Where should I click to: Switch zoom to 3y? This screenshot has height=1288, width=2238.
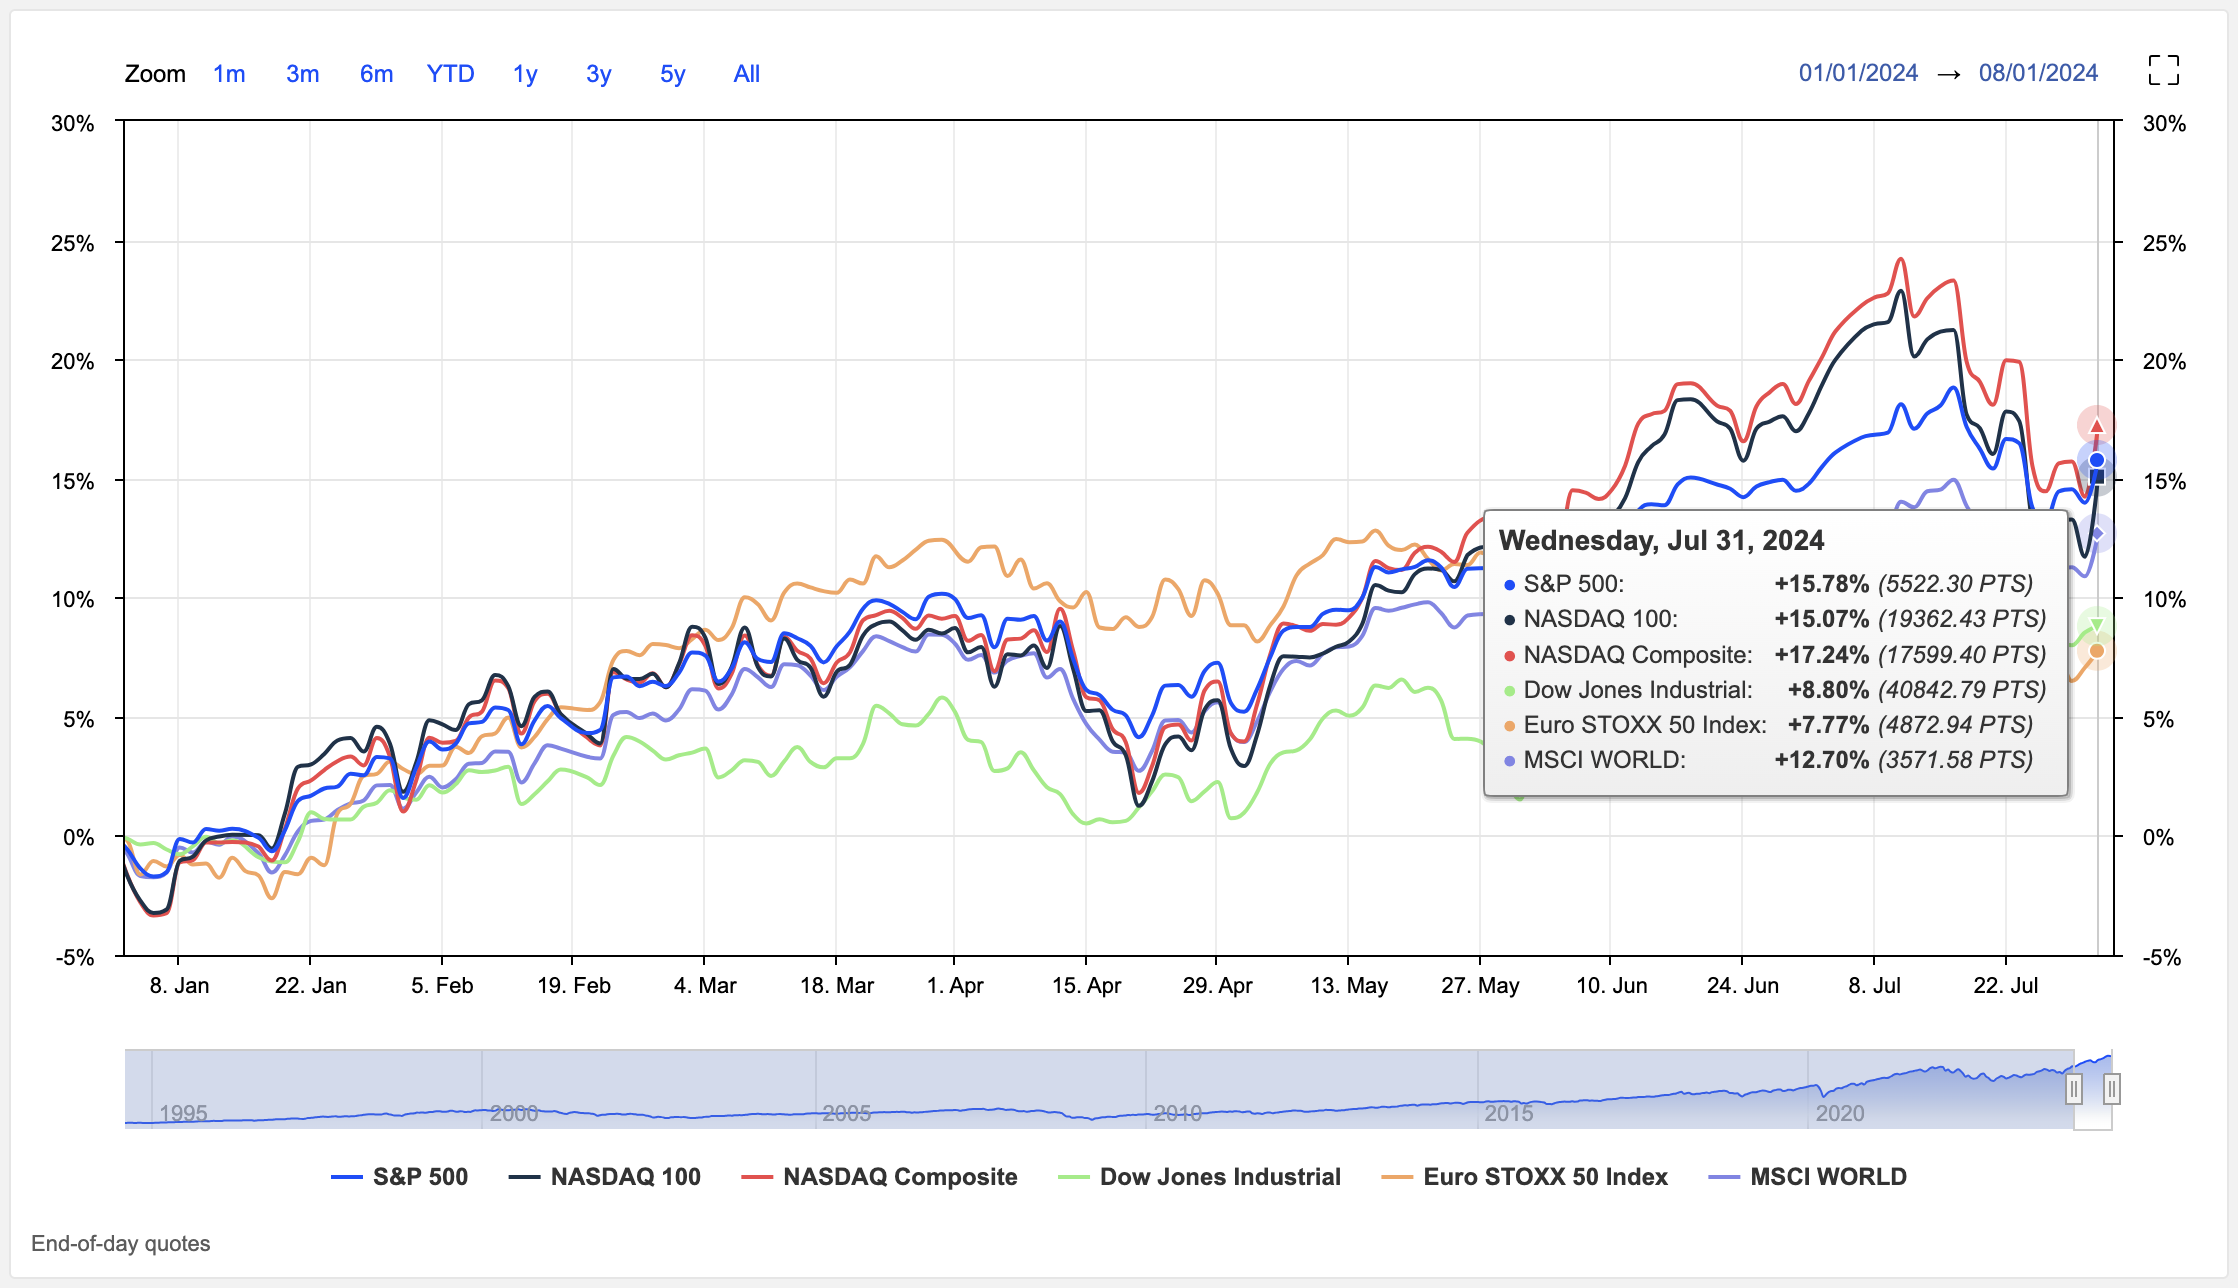click(x=598, y=74)
